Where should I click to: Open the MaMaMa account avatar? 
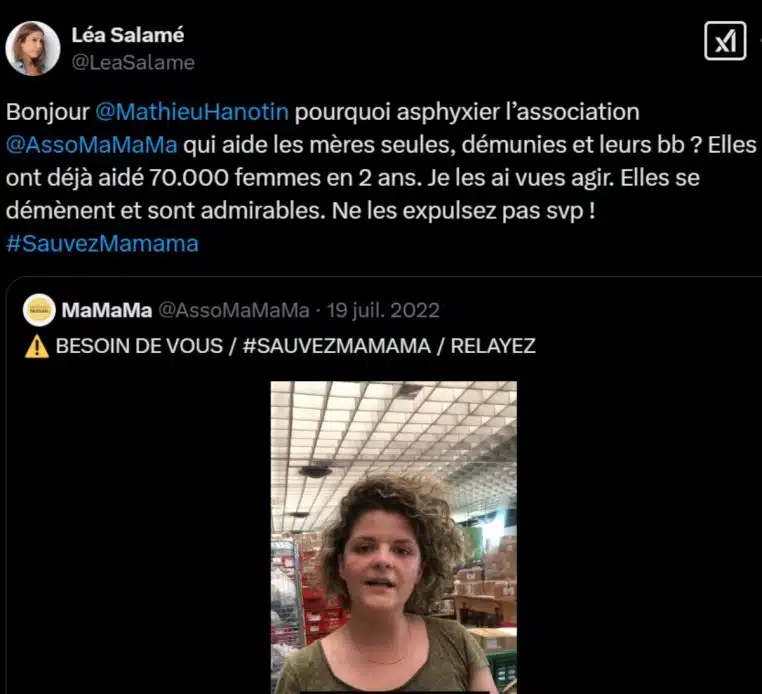[39, 310]
